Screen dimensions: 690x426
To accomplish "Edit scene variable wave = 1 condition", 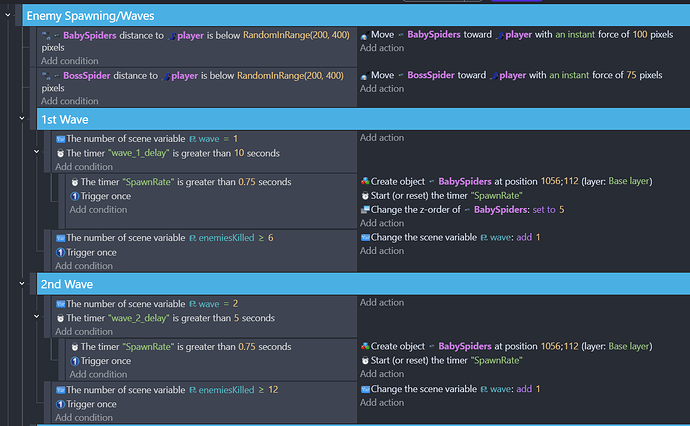I will coord(147,139).
